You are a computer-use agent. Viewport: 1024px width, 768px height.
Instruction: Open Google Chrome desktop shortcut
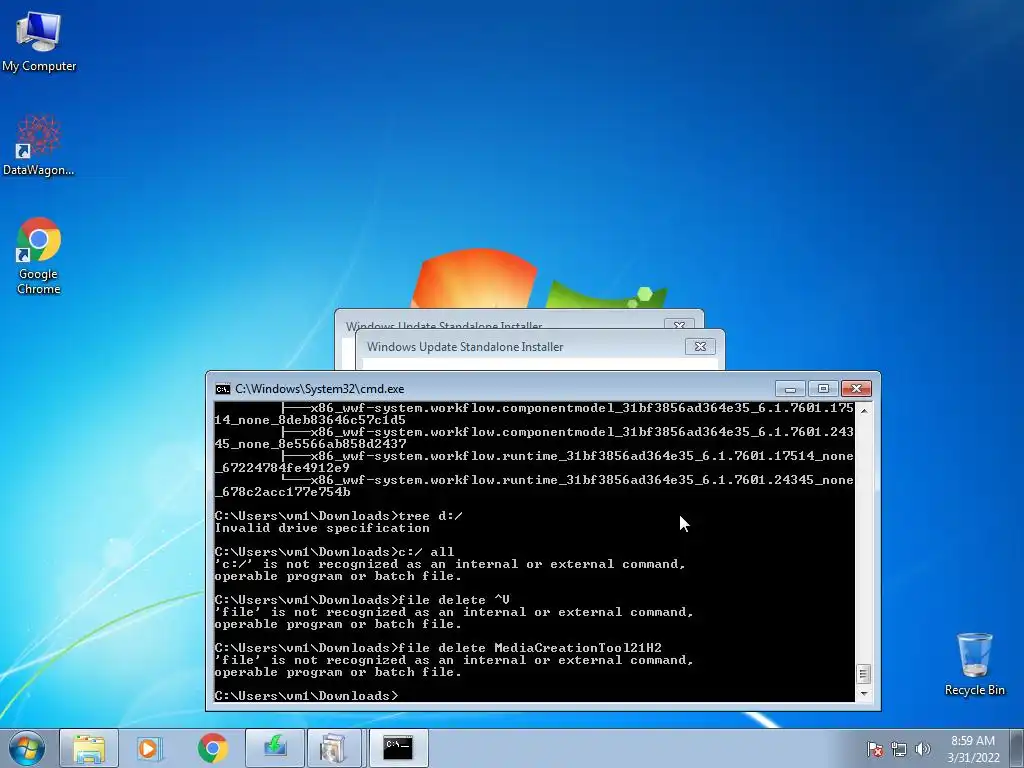click(39, 256)
